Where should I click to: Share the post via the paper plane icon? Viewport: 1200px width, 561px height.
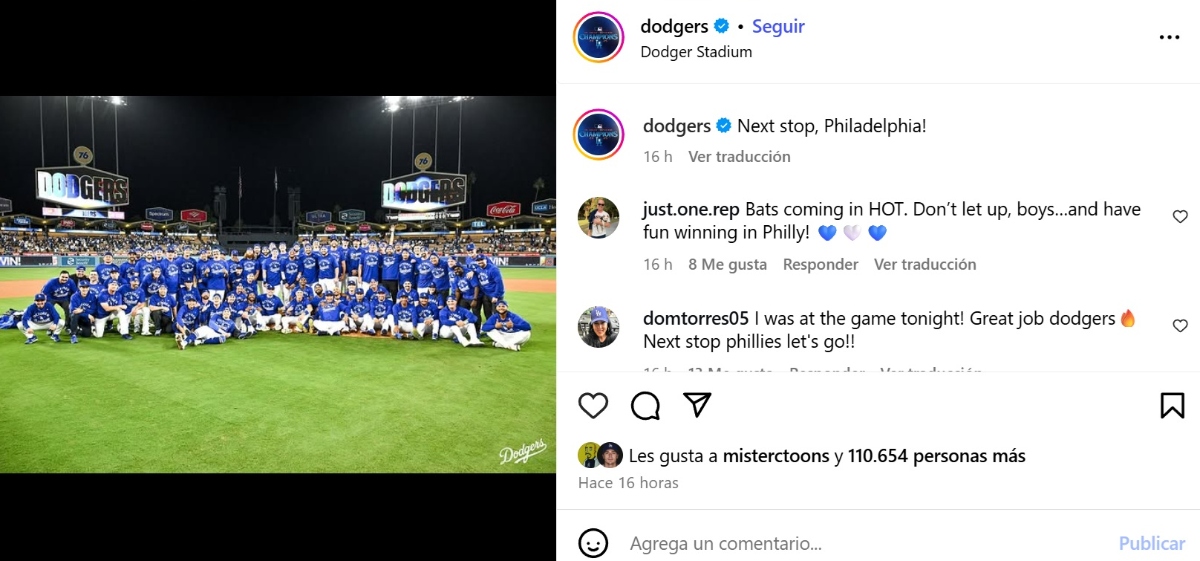[697, 404]
